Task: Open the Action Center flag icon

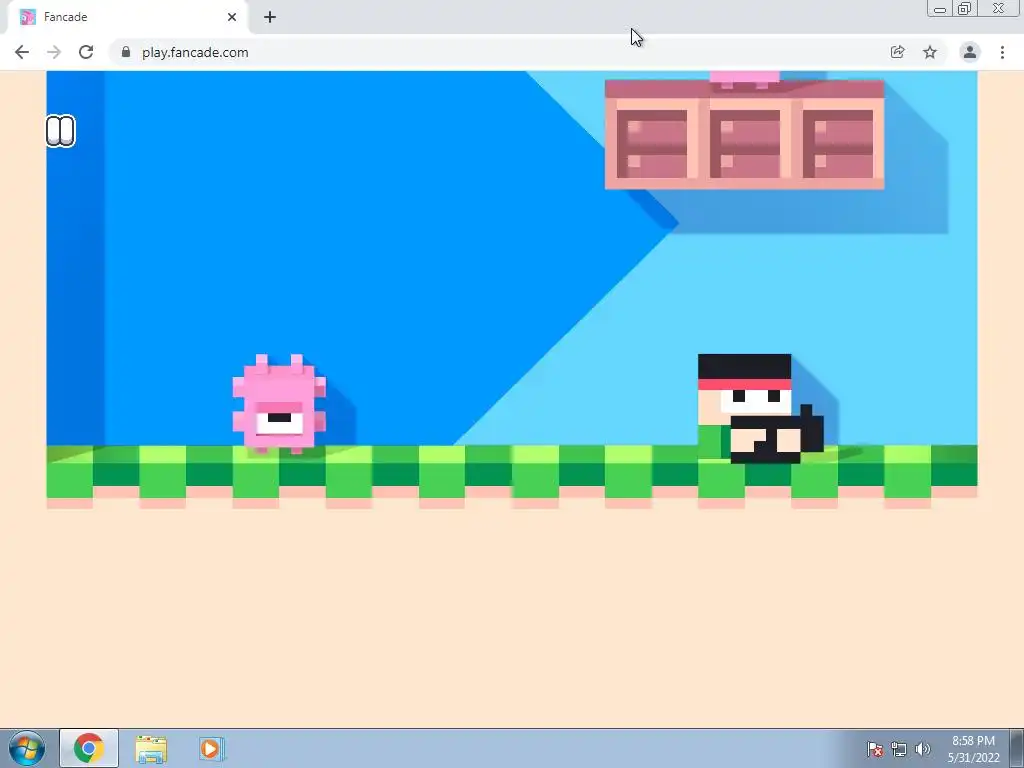Action: pyautogui.click(x=874, y=749)
